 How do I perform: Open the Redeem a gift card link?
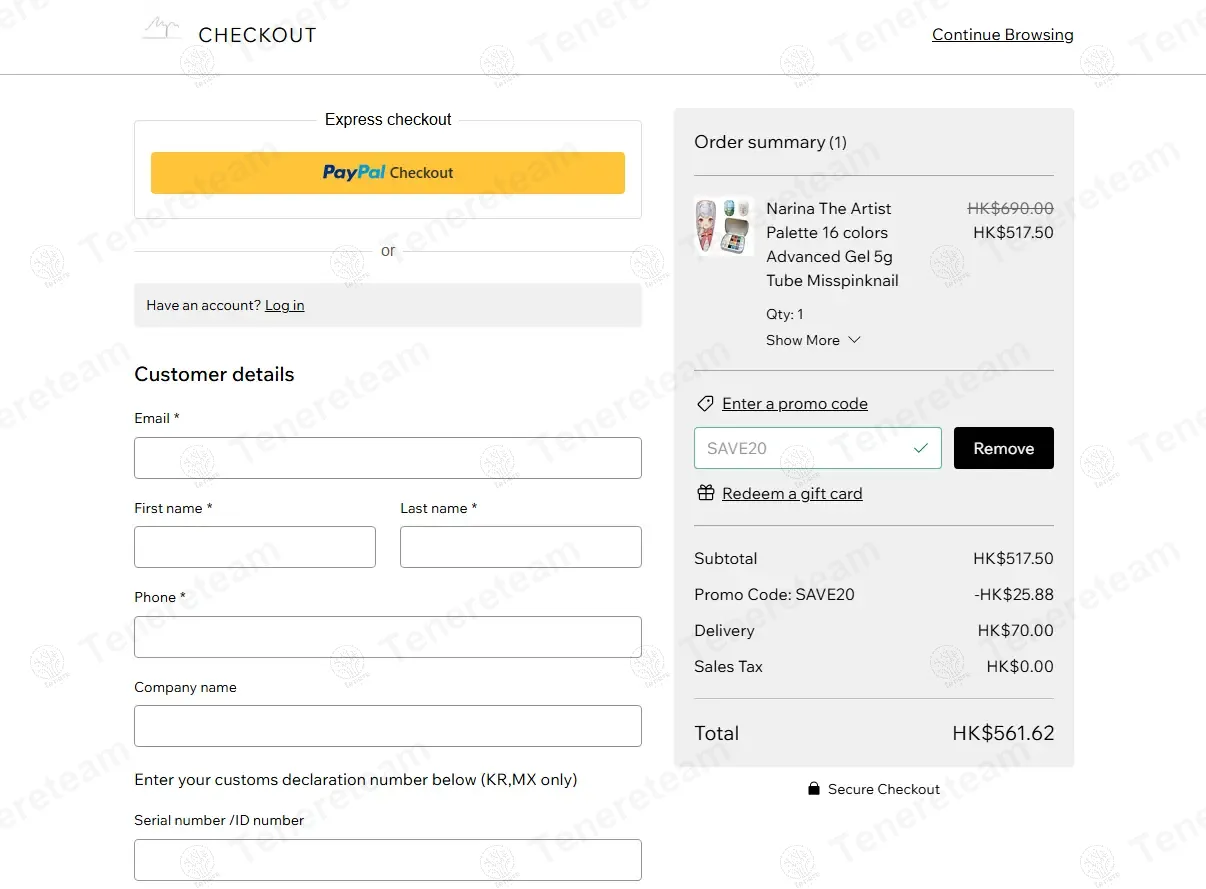[791, 493]
